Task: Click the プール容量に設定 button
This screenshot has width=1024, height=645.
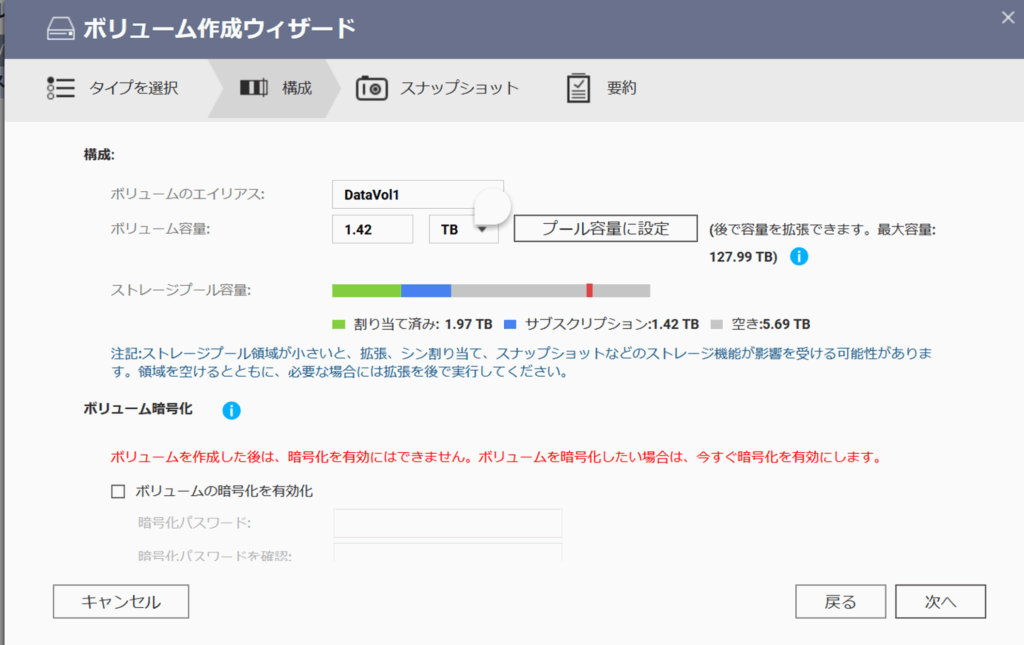Action: (x=605, y=228)
